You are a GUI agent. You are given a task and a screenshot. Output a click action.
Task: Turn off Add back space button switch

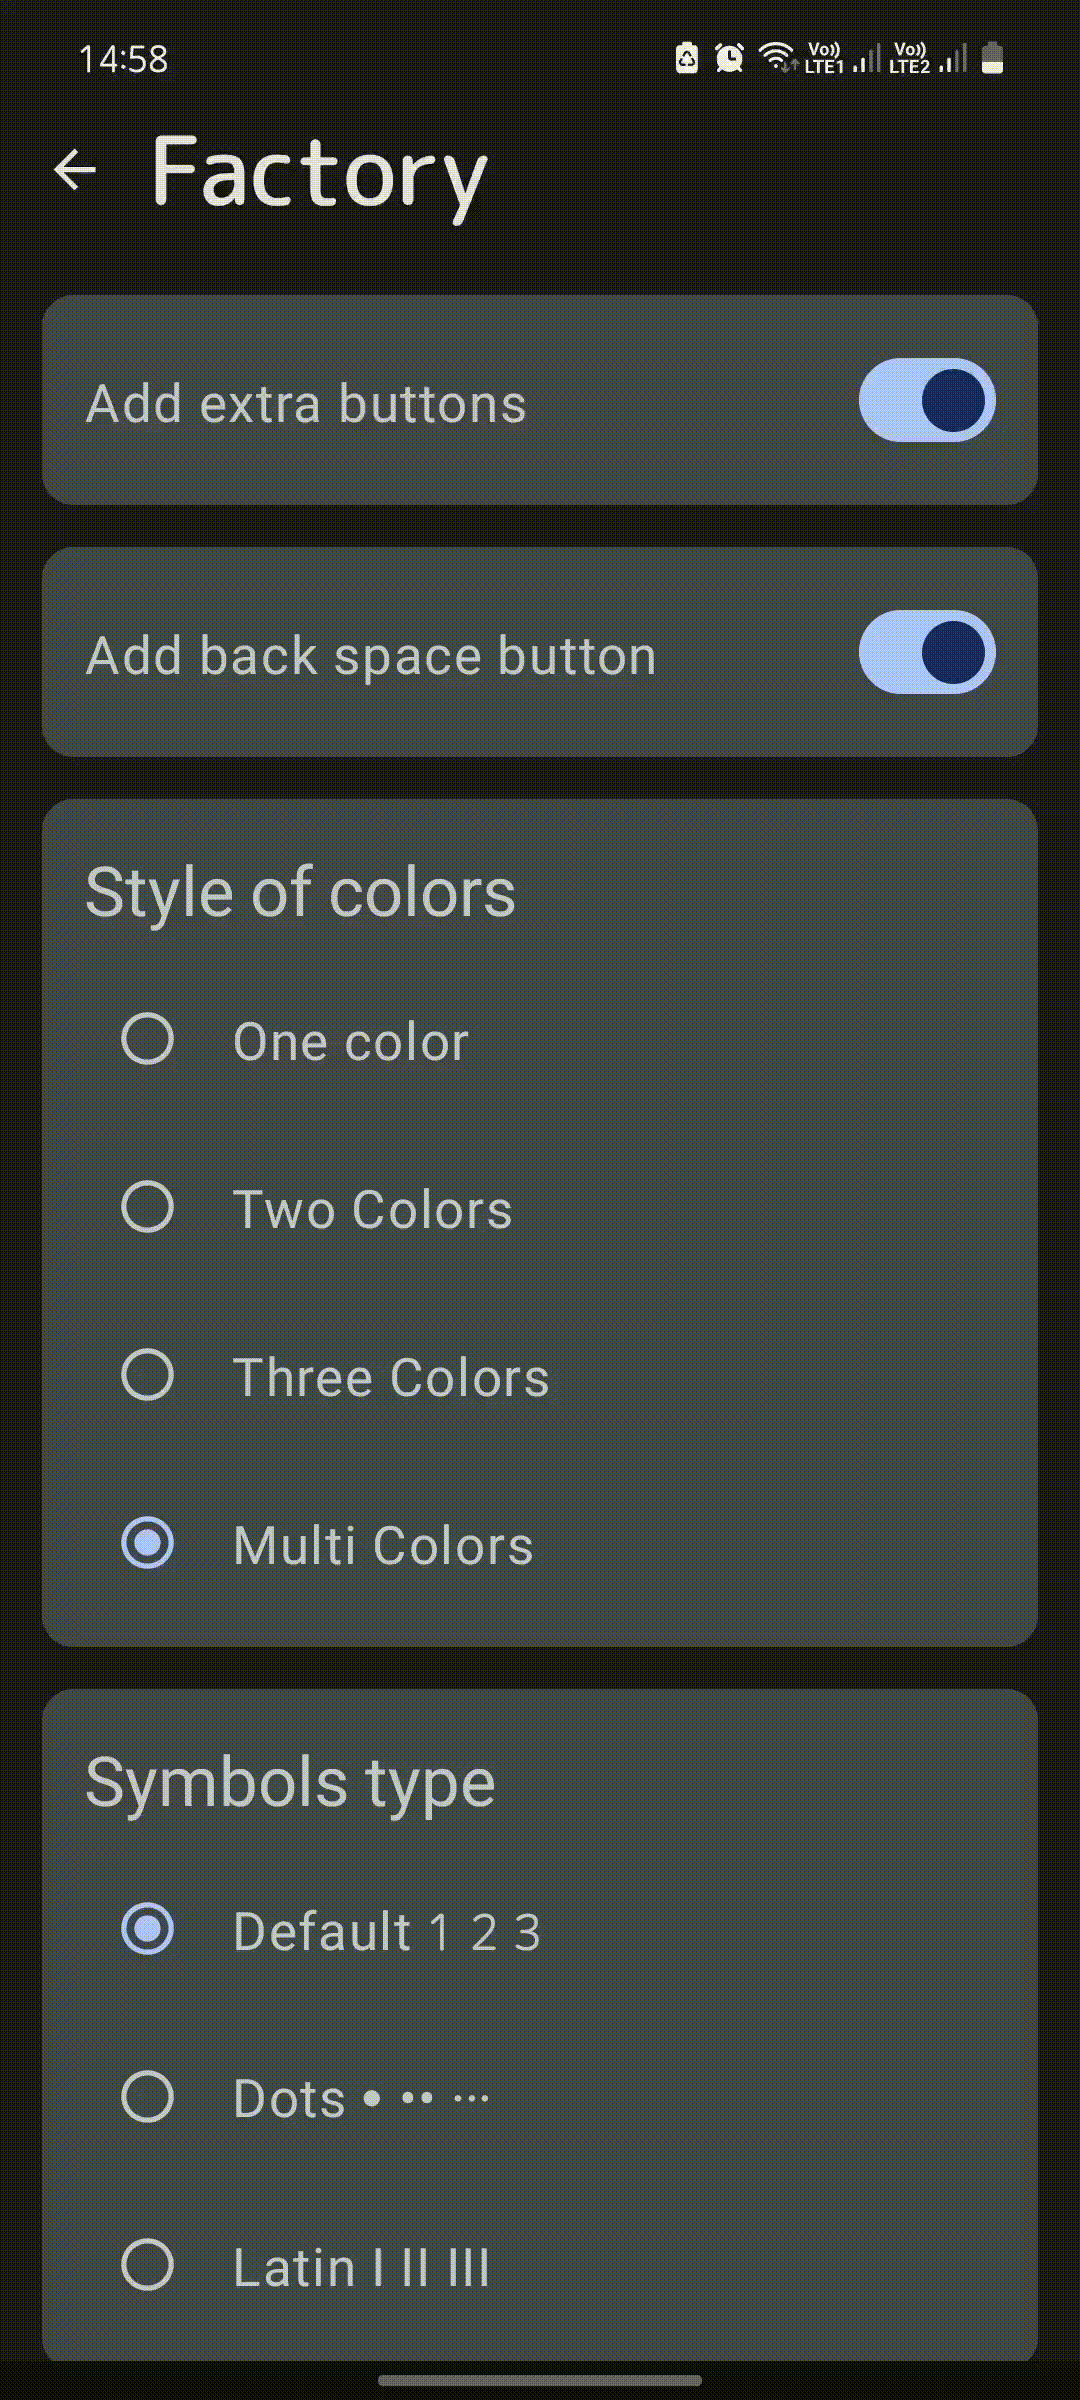[x=927, y=652]
